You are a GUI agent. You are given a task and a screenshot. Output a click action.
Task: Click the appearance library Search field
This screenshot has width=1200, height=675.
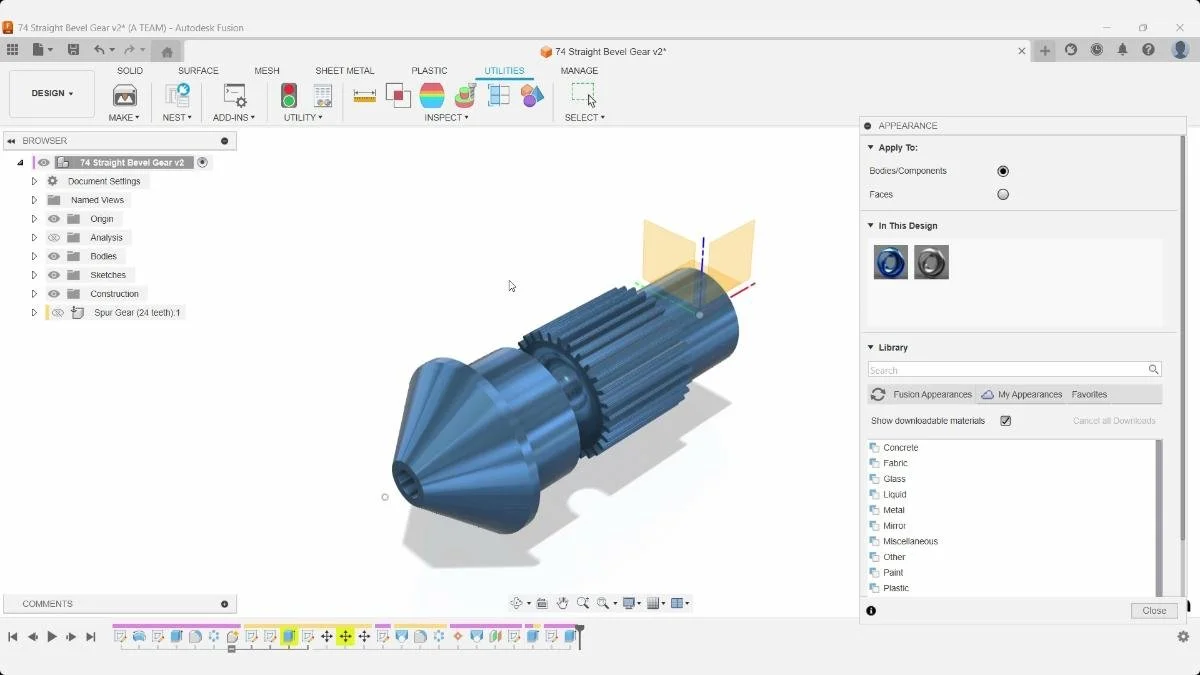point(1014,370)
